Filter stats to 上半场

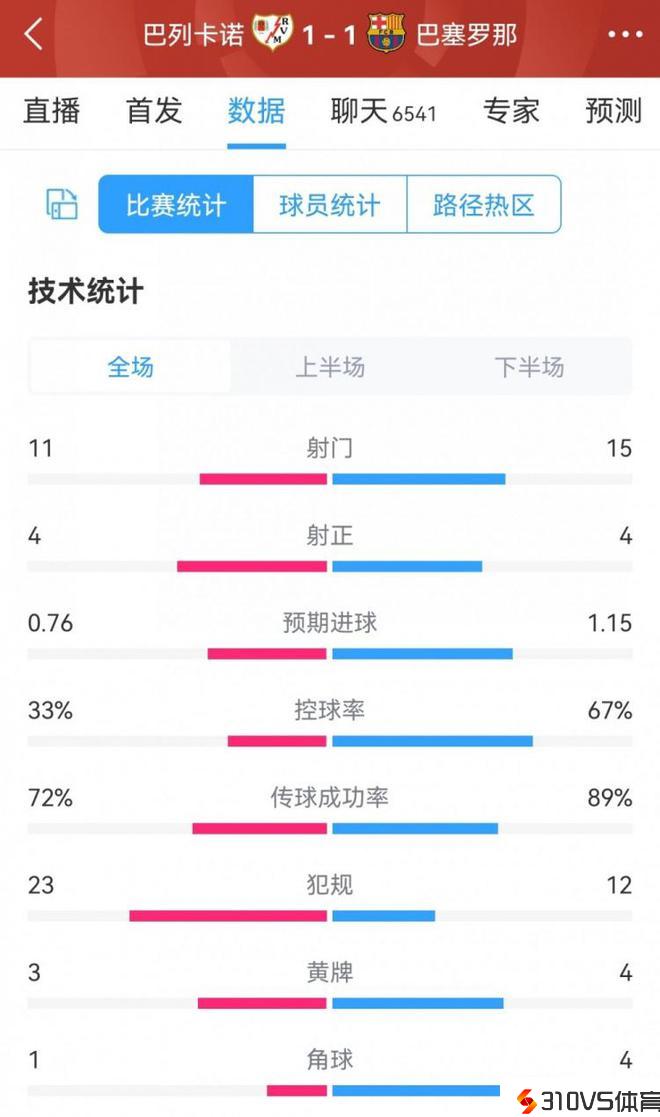tap(330, 367)
